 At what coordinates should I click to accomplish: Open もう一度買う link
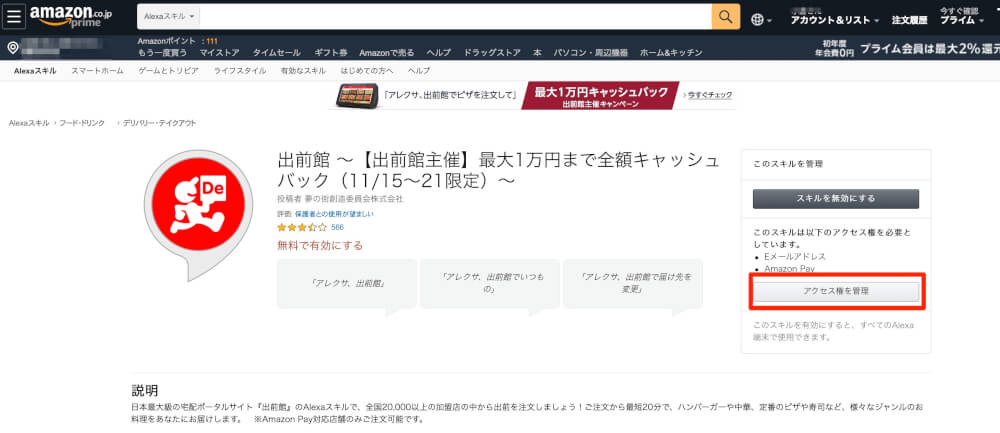162,52
